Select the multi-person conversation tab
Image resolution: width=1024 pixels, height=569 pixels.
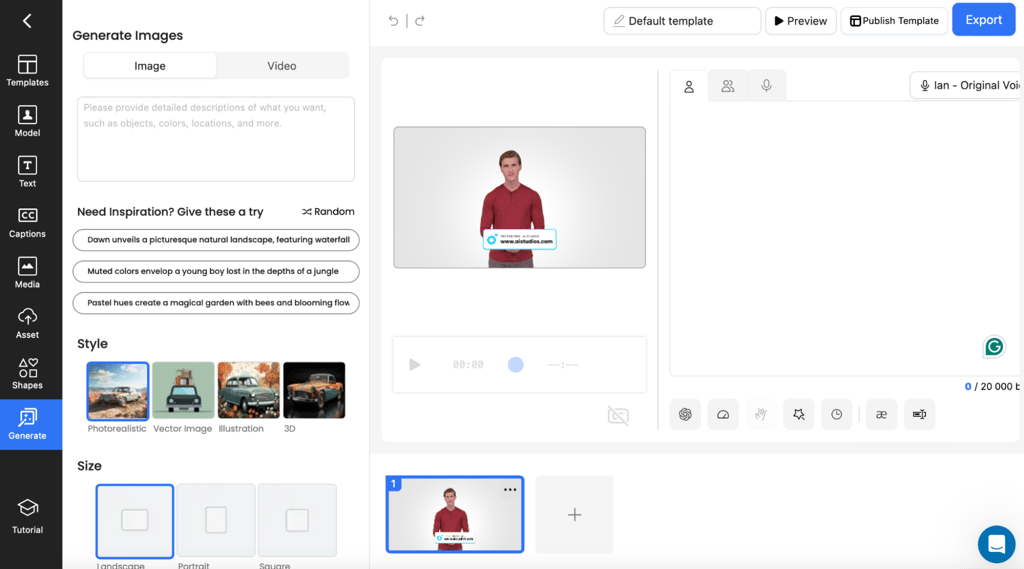[728, 86]
